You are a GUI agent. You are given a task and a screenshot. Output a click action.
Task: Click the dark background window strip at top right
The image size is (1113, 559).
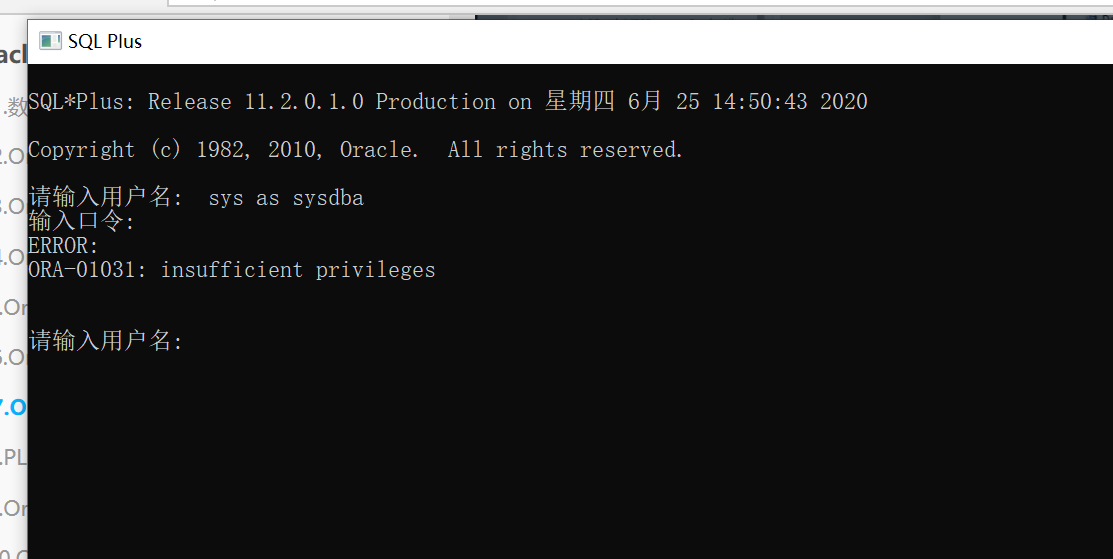pos(794,16)
